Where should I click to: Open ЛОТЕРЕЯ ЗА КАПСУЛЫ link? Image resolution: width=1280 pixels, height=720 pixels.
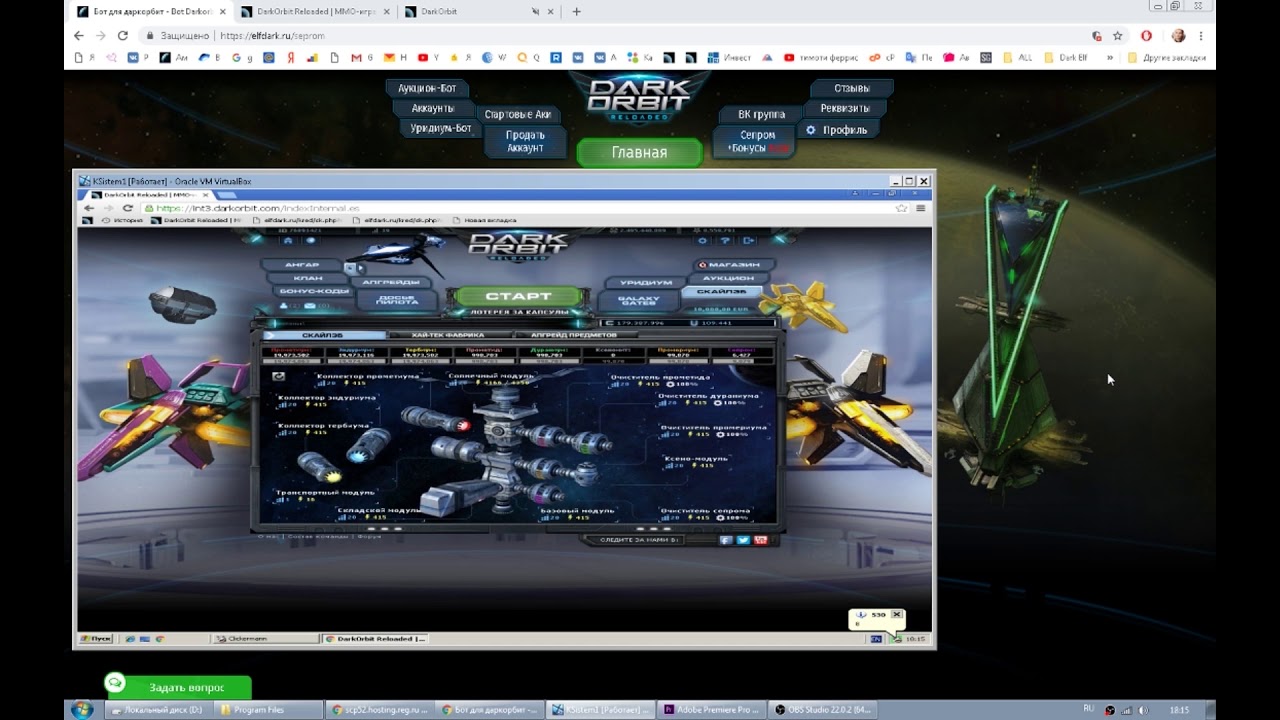pos(519,312)
